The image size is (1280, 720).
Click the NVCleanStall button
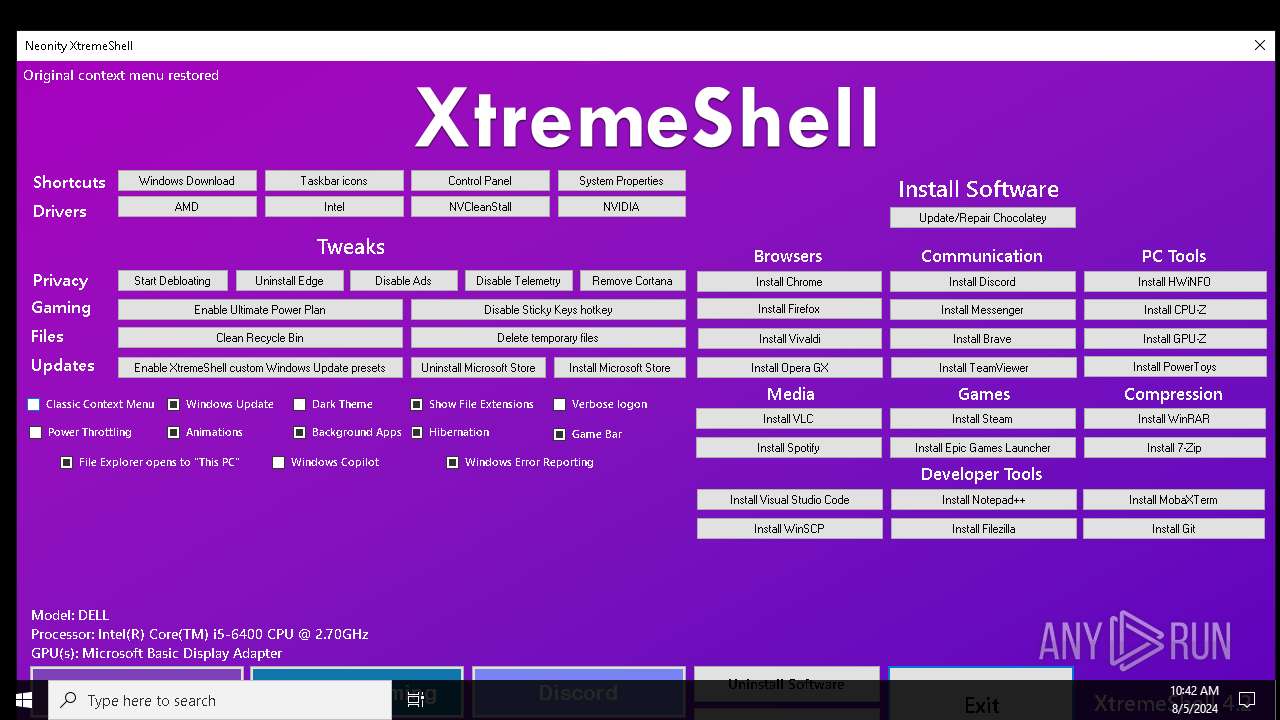pyautogui.click(x=480, y=207)
